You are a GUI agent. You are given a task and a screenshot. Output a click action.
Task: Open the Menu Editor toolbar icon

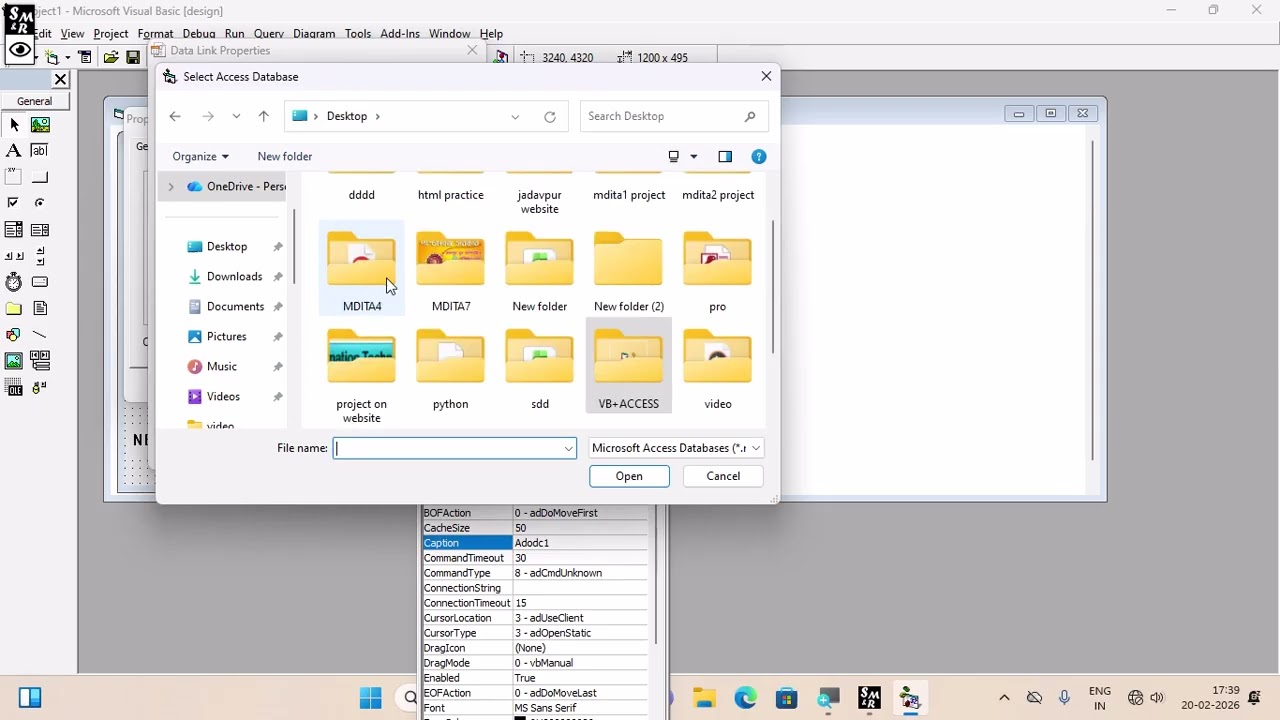pos(85,57)
